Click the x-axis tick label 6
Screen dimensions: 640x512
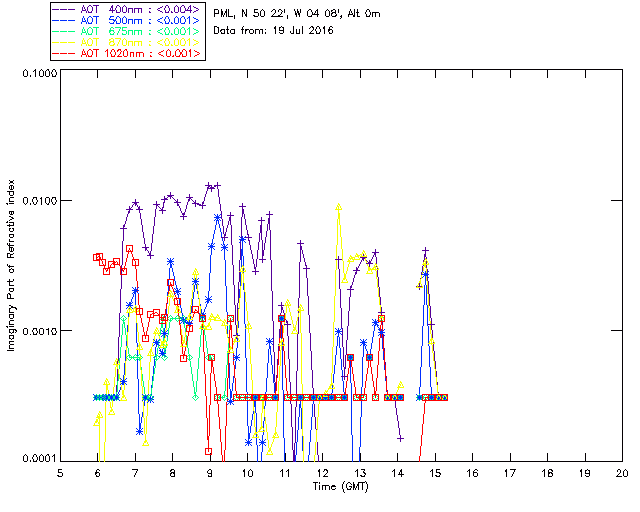[98, 473]
